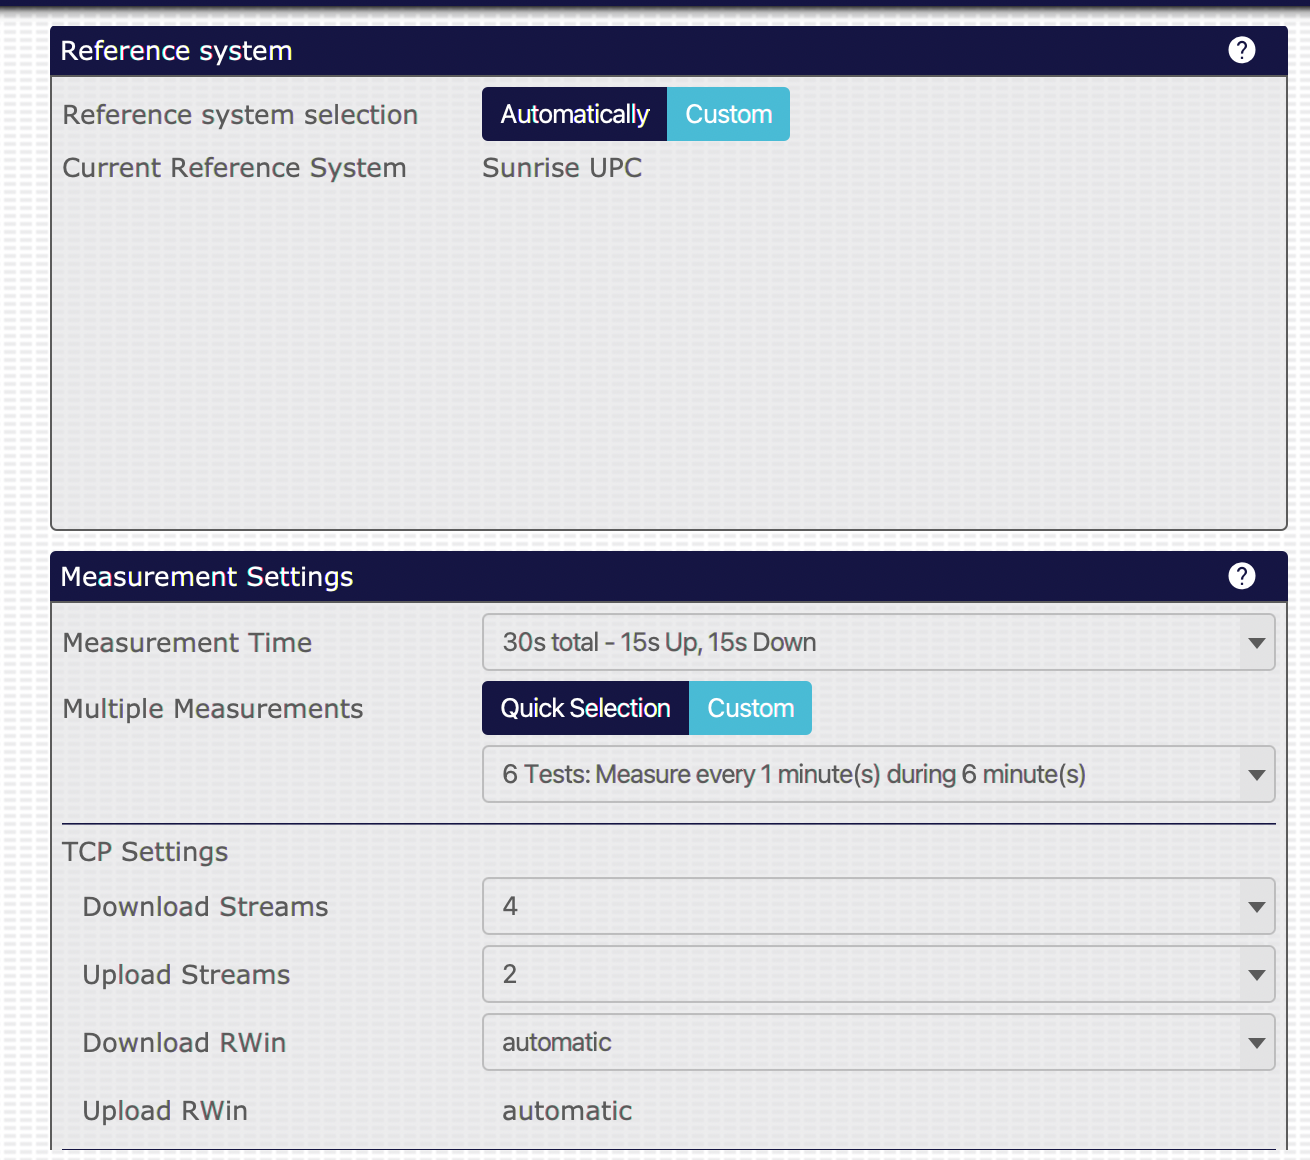Click the Current Reference System label
1310x1160 pixels.
click(234, 168)
